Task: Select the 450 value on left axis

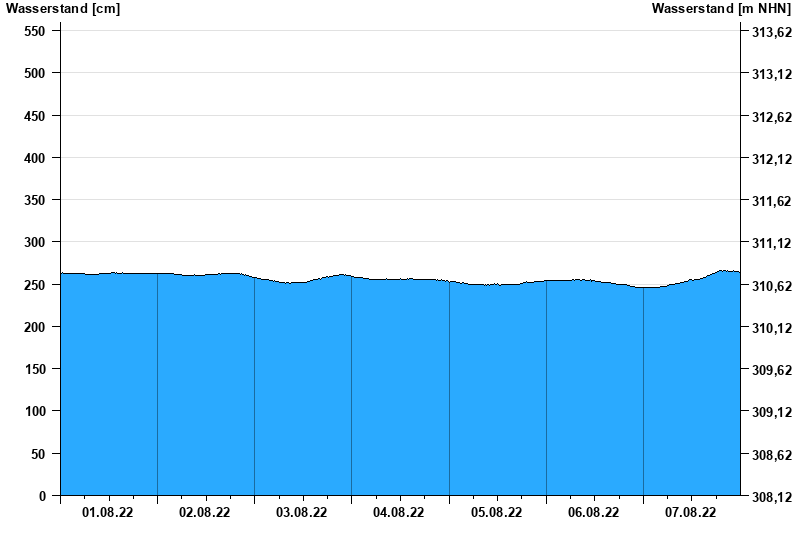Action: click(x=35, y=116)
